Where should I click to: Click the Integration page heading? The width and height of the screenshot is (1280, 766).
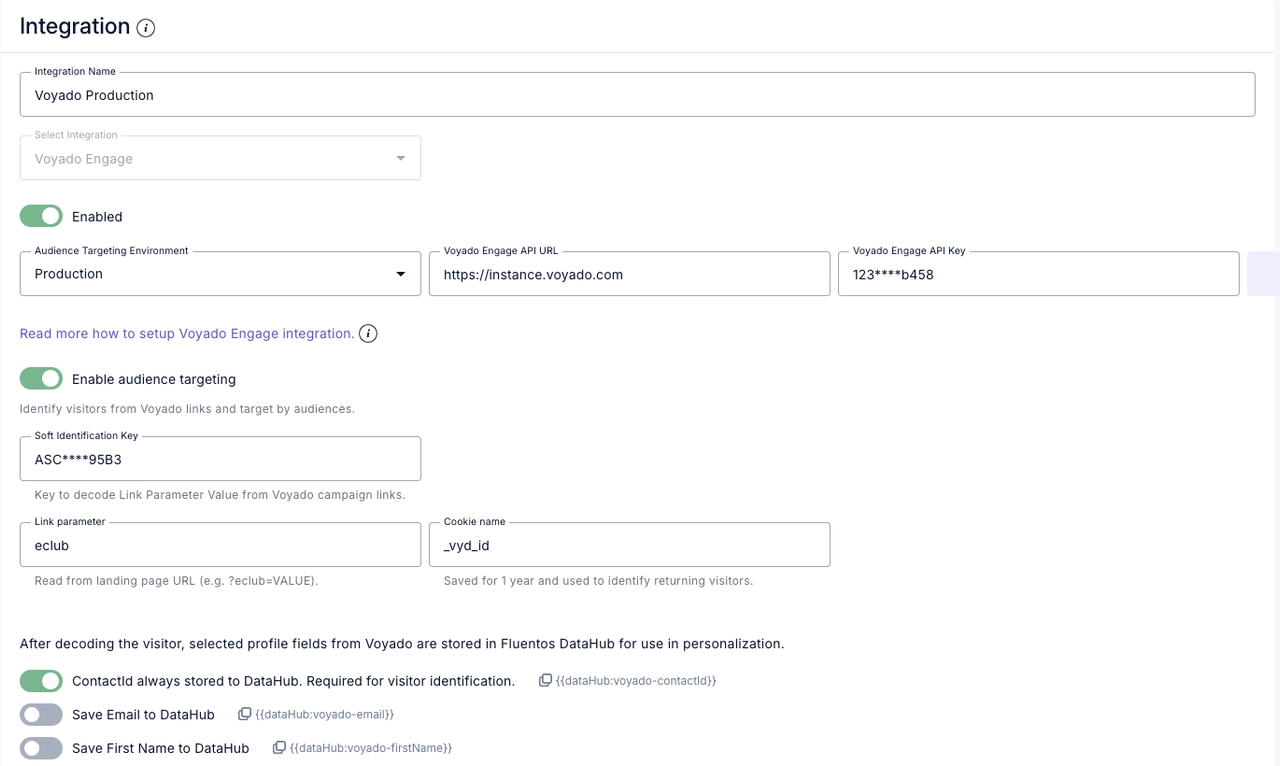click(75, 27)
